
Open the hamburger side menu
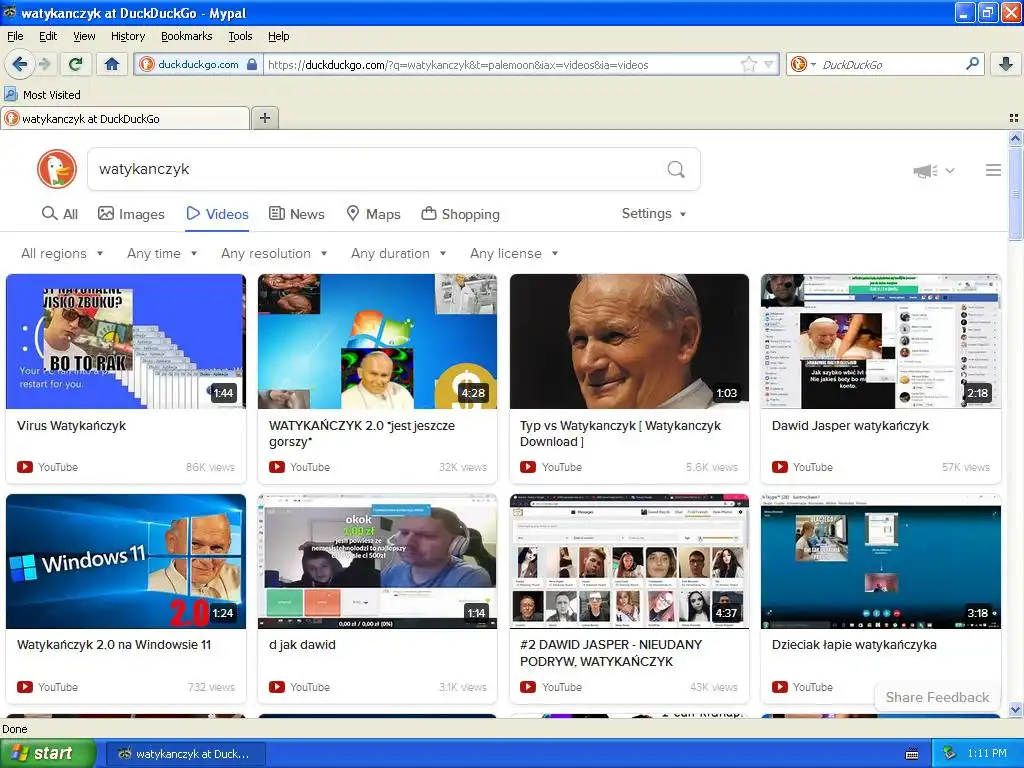(993, 170)
